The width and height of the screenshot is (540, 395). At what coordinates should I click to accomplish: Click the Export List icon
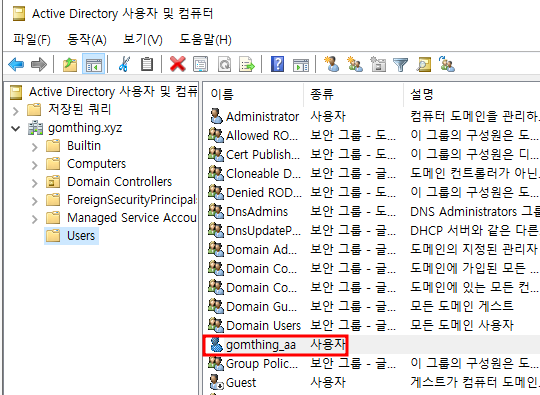(x=247, y=64)
